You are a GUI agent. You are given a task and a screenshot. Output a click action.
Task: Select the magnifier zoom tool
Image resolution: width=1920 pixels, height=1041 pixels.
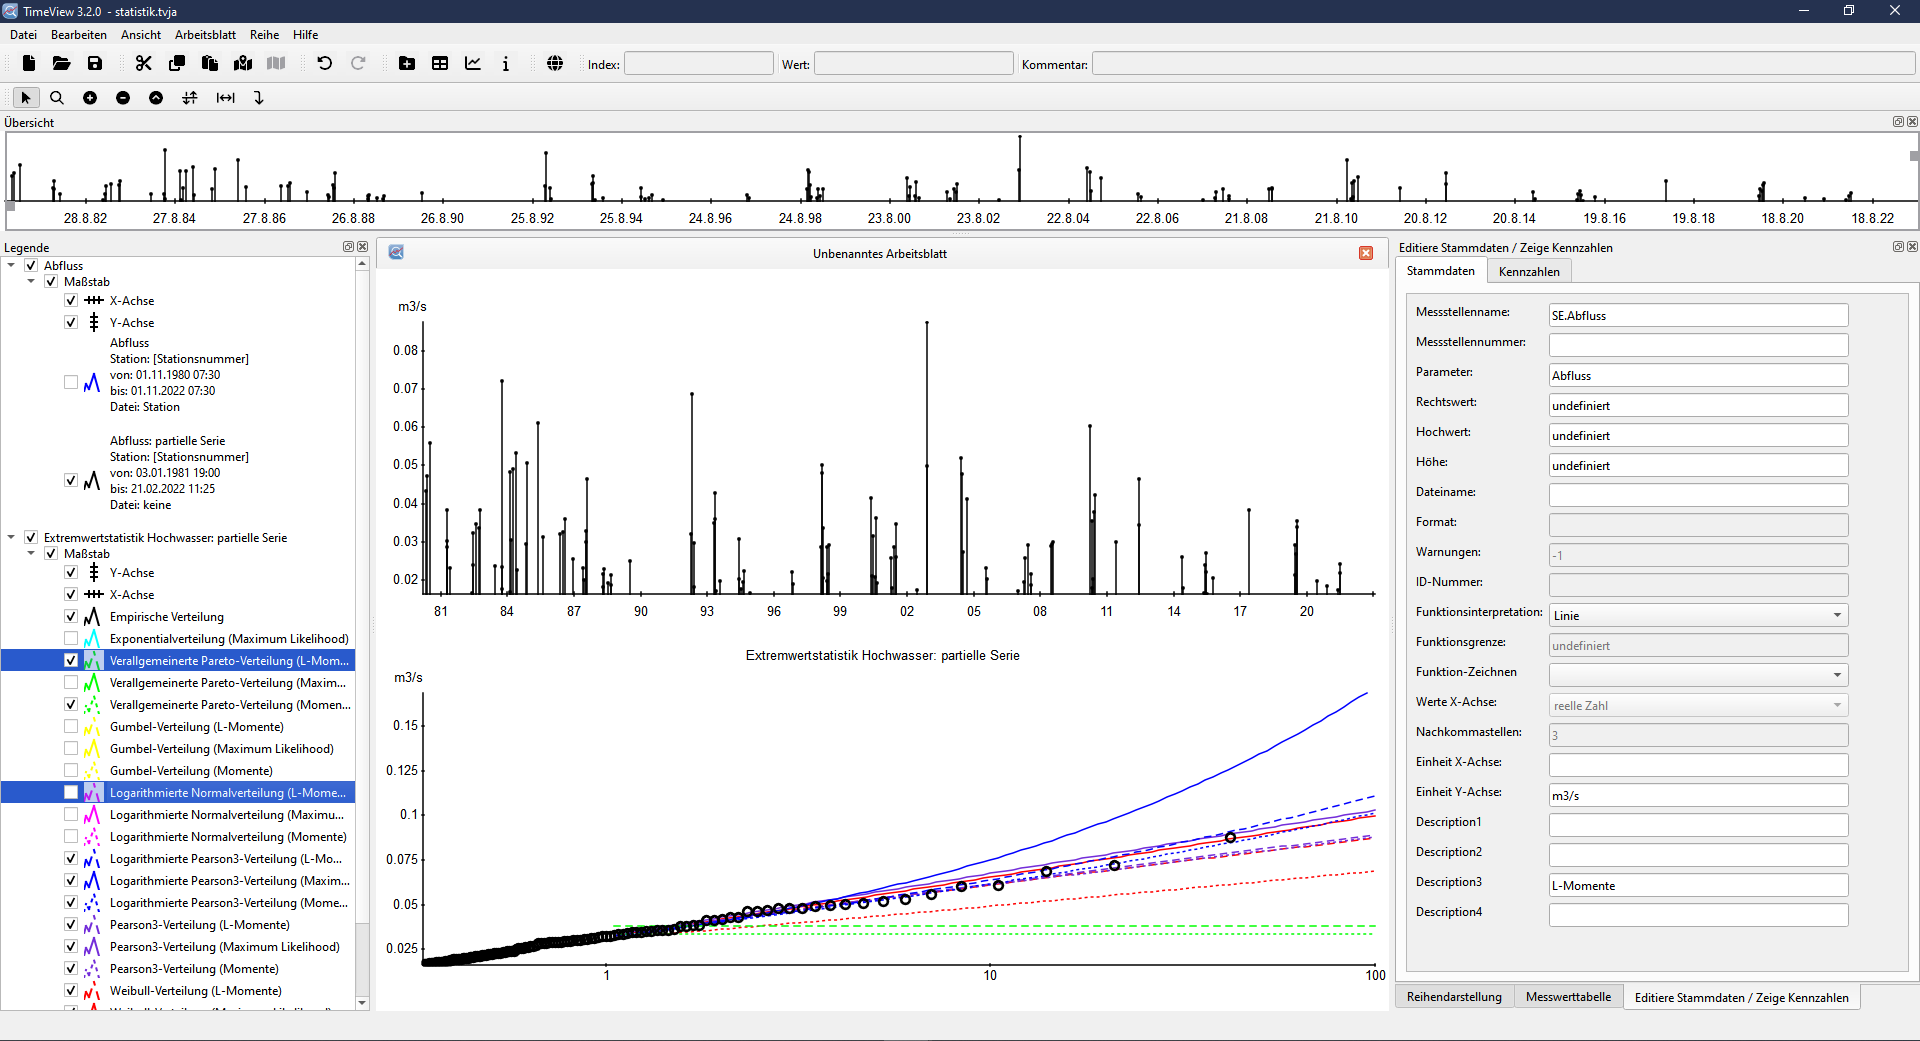[x=57, y=98]
